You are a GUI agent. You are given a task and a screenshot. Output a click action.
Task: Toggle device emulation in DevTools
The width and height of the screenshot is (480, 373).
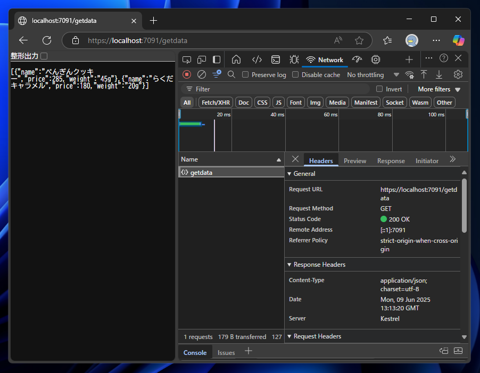[201, 60]
